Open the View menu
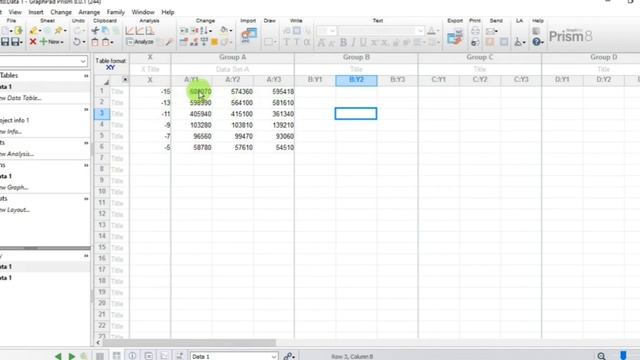 point(15,12)
